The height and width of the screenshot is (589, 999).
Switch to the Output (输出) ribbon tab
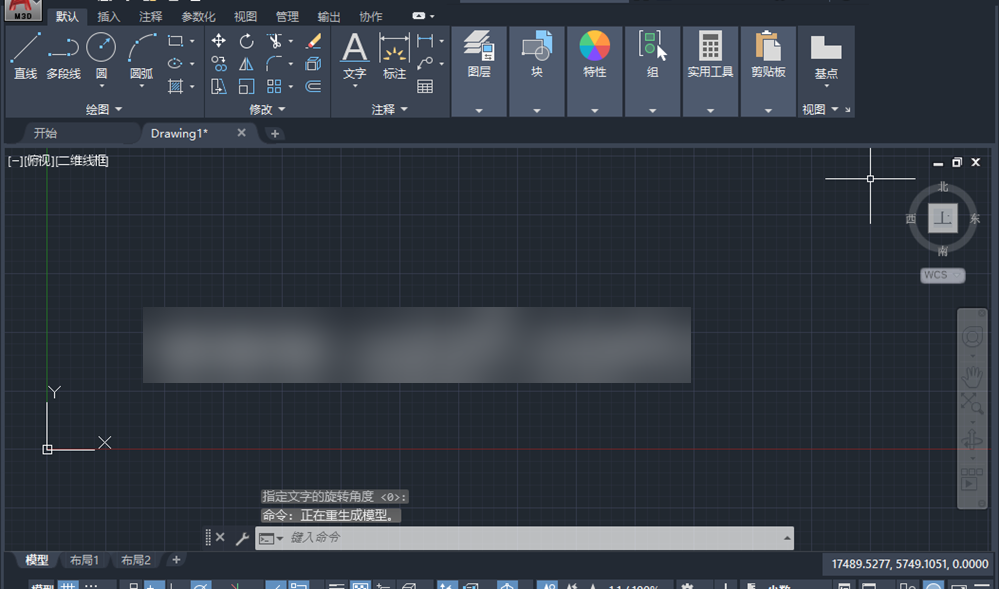pos(329,17)
